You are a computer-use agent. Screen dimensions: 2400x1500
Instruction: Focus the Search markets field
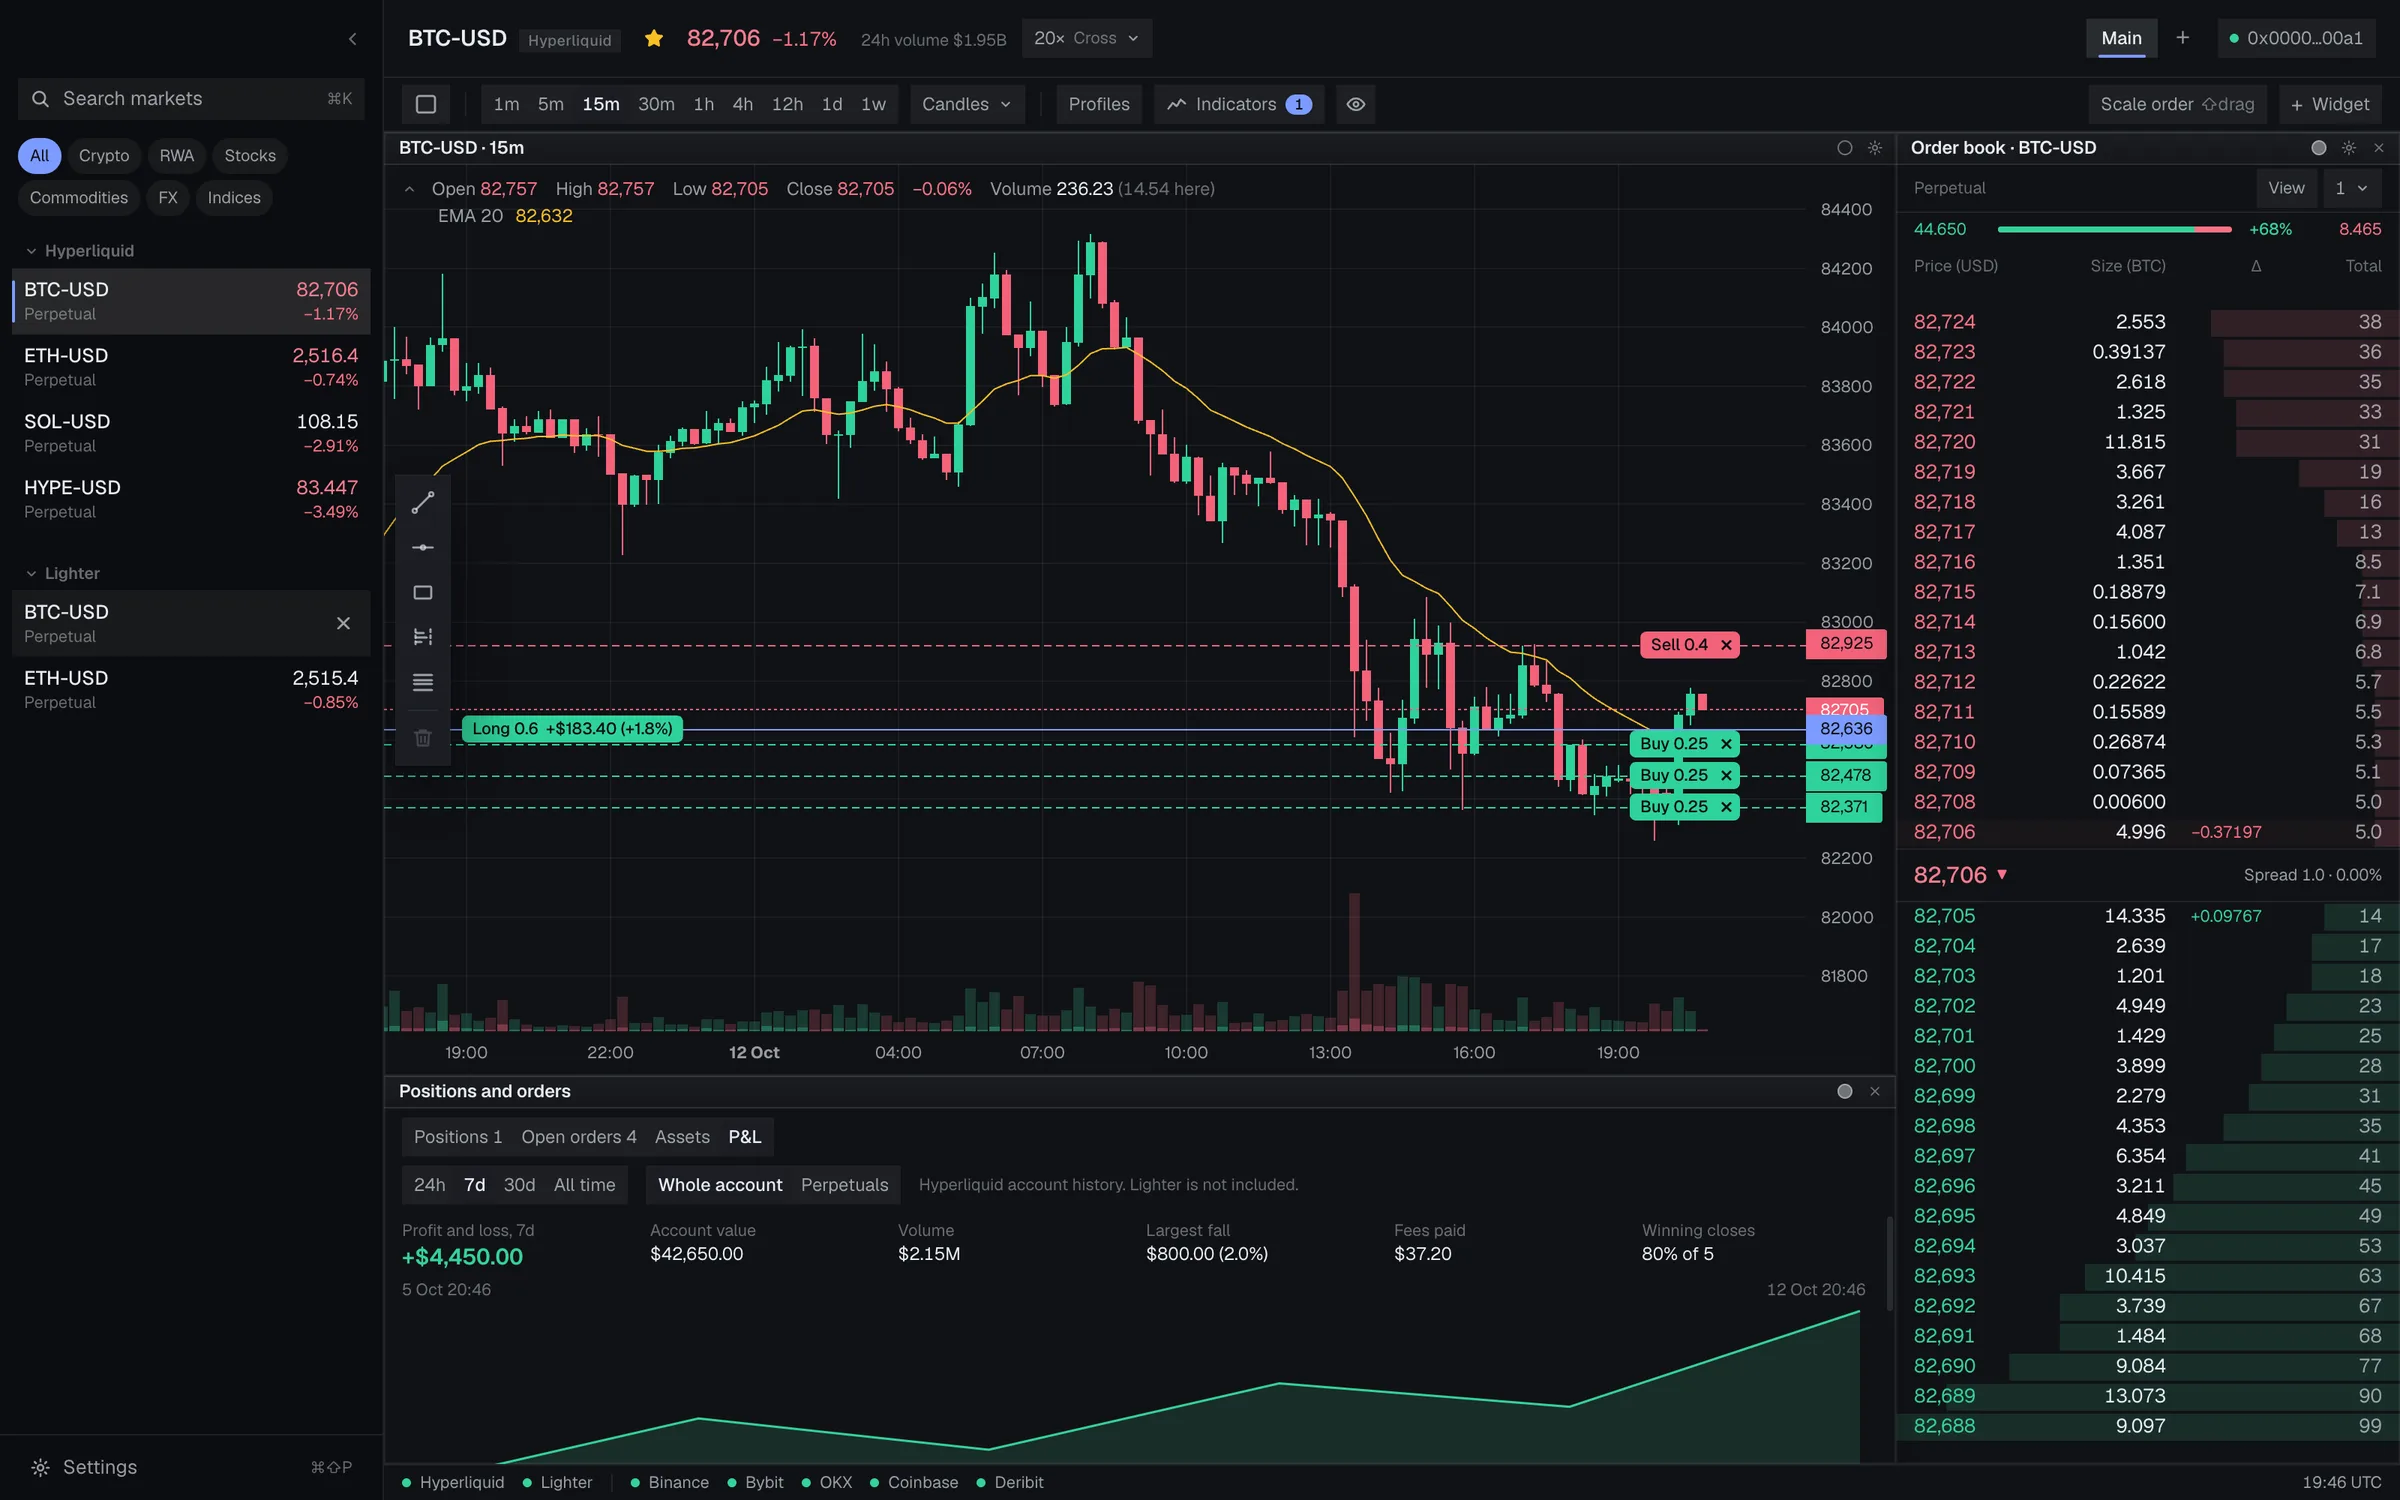tap(191, 99)
